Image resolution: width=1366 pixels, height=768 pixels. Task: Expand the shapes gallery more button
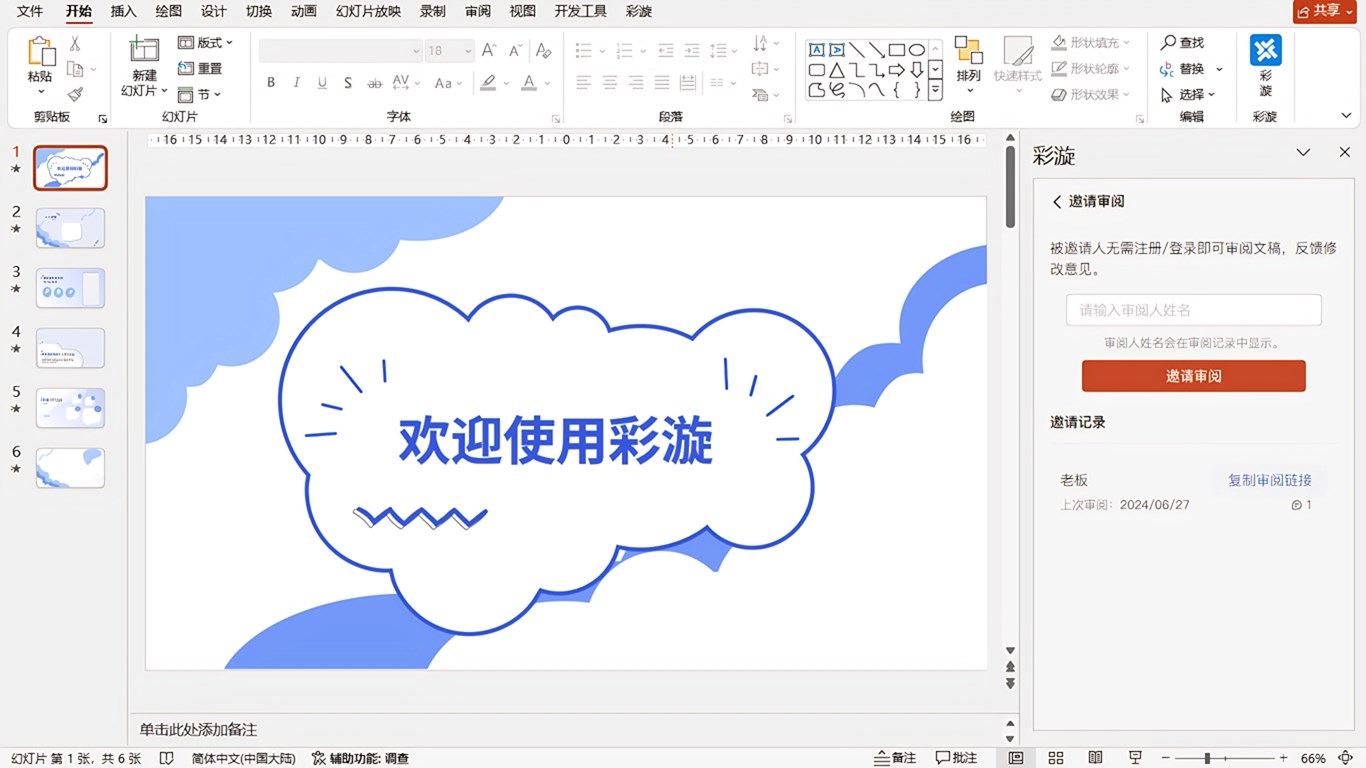pyautogui.click(x=935, y=90)
